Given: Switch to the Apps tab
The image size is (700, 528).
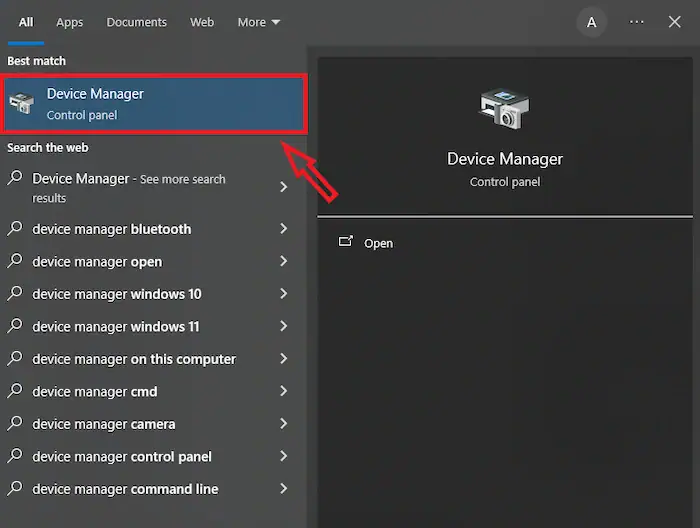Looking at the screenshot, I should [70, 22].
